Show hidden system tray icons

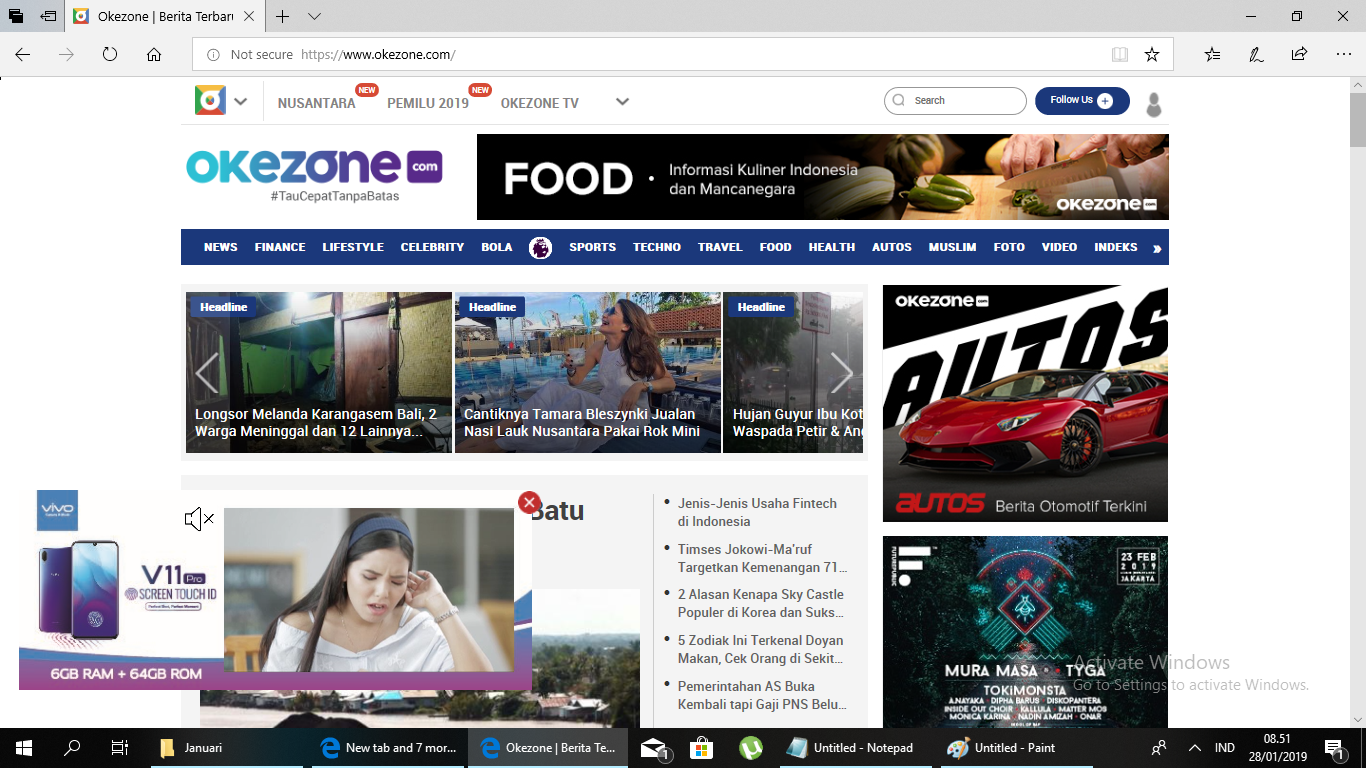pyautogui.click(x=1194, y=748)
